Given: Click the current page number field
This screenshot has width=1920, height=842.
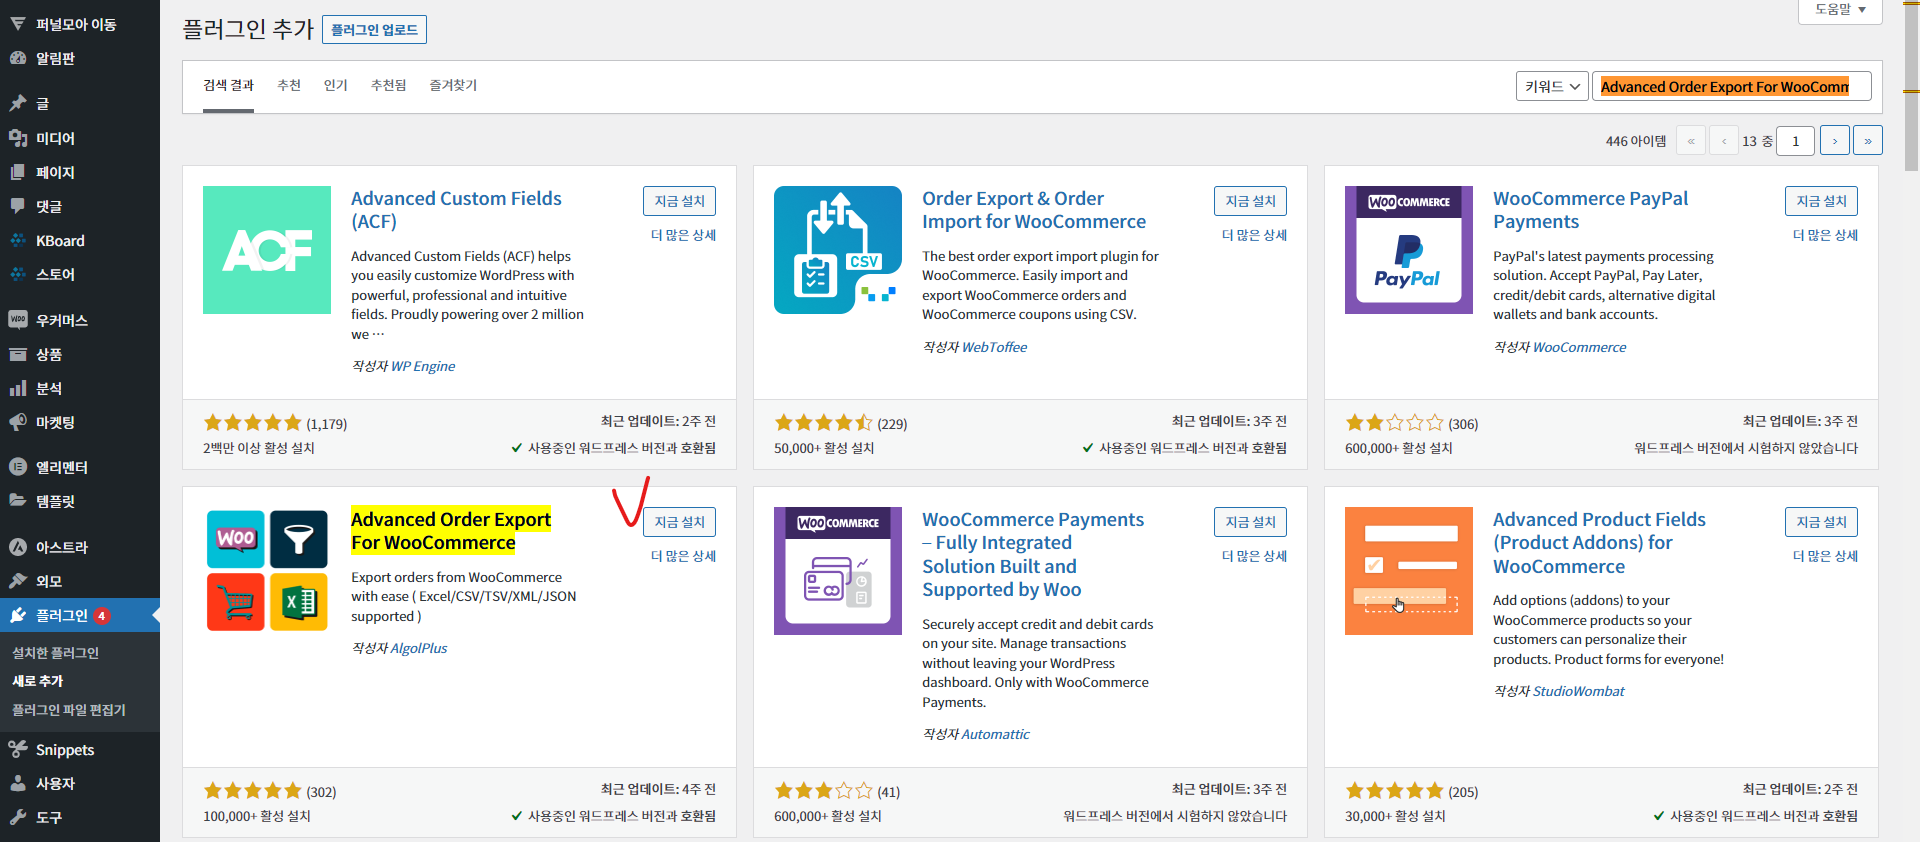Looking at the screenshot, I should coord(1796,141).
